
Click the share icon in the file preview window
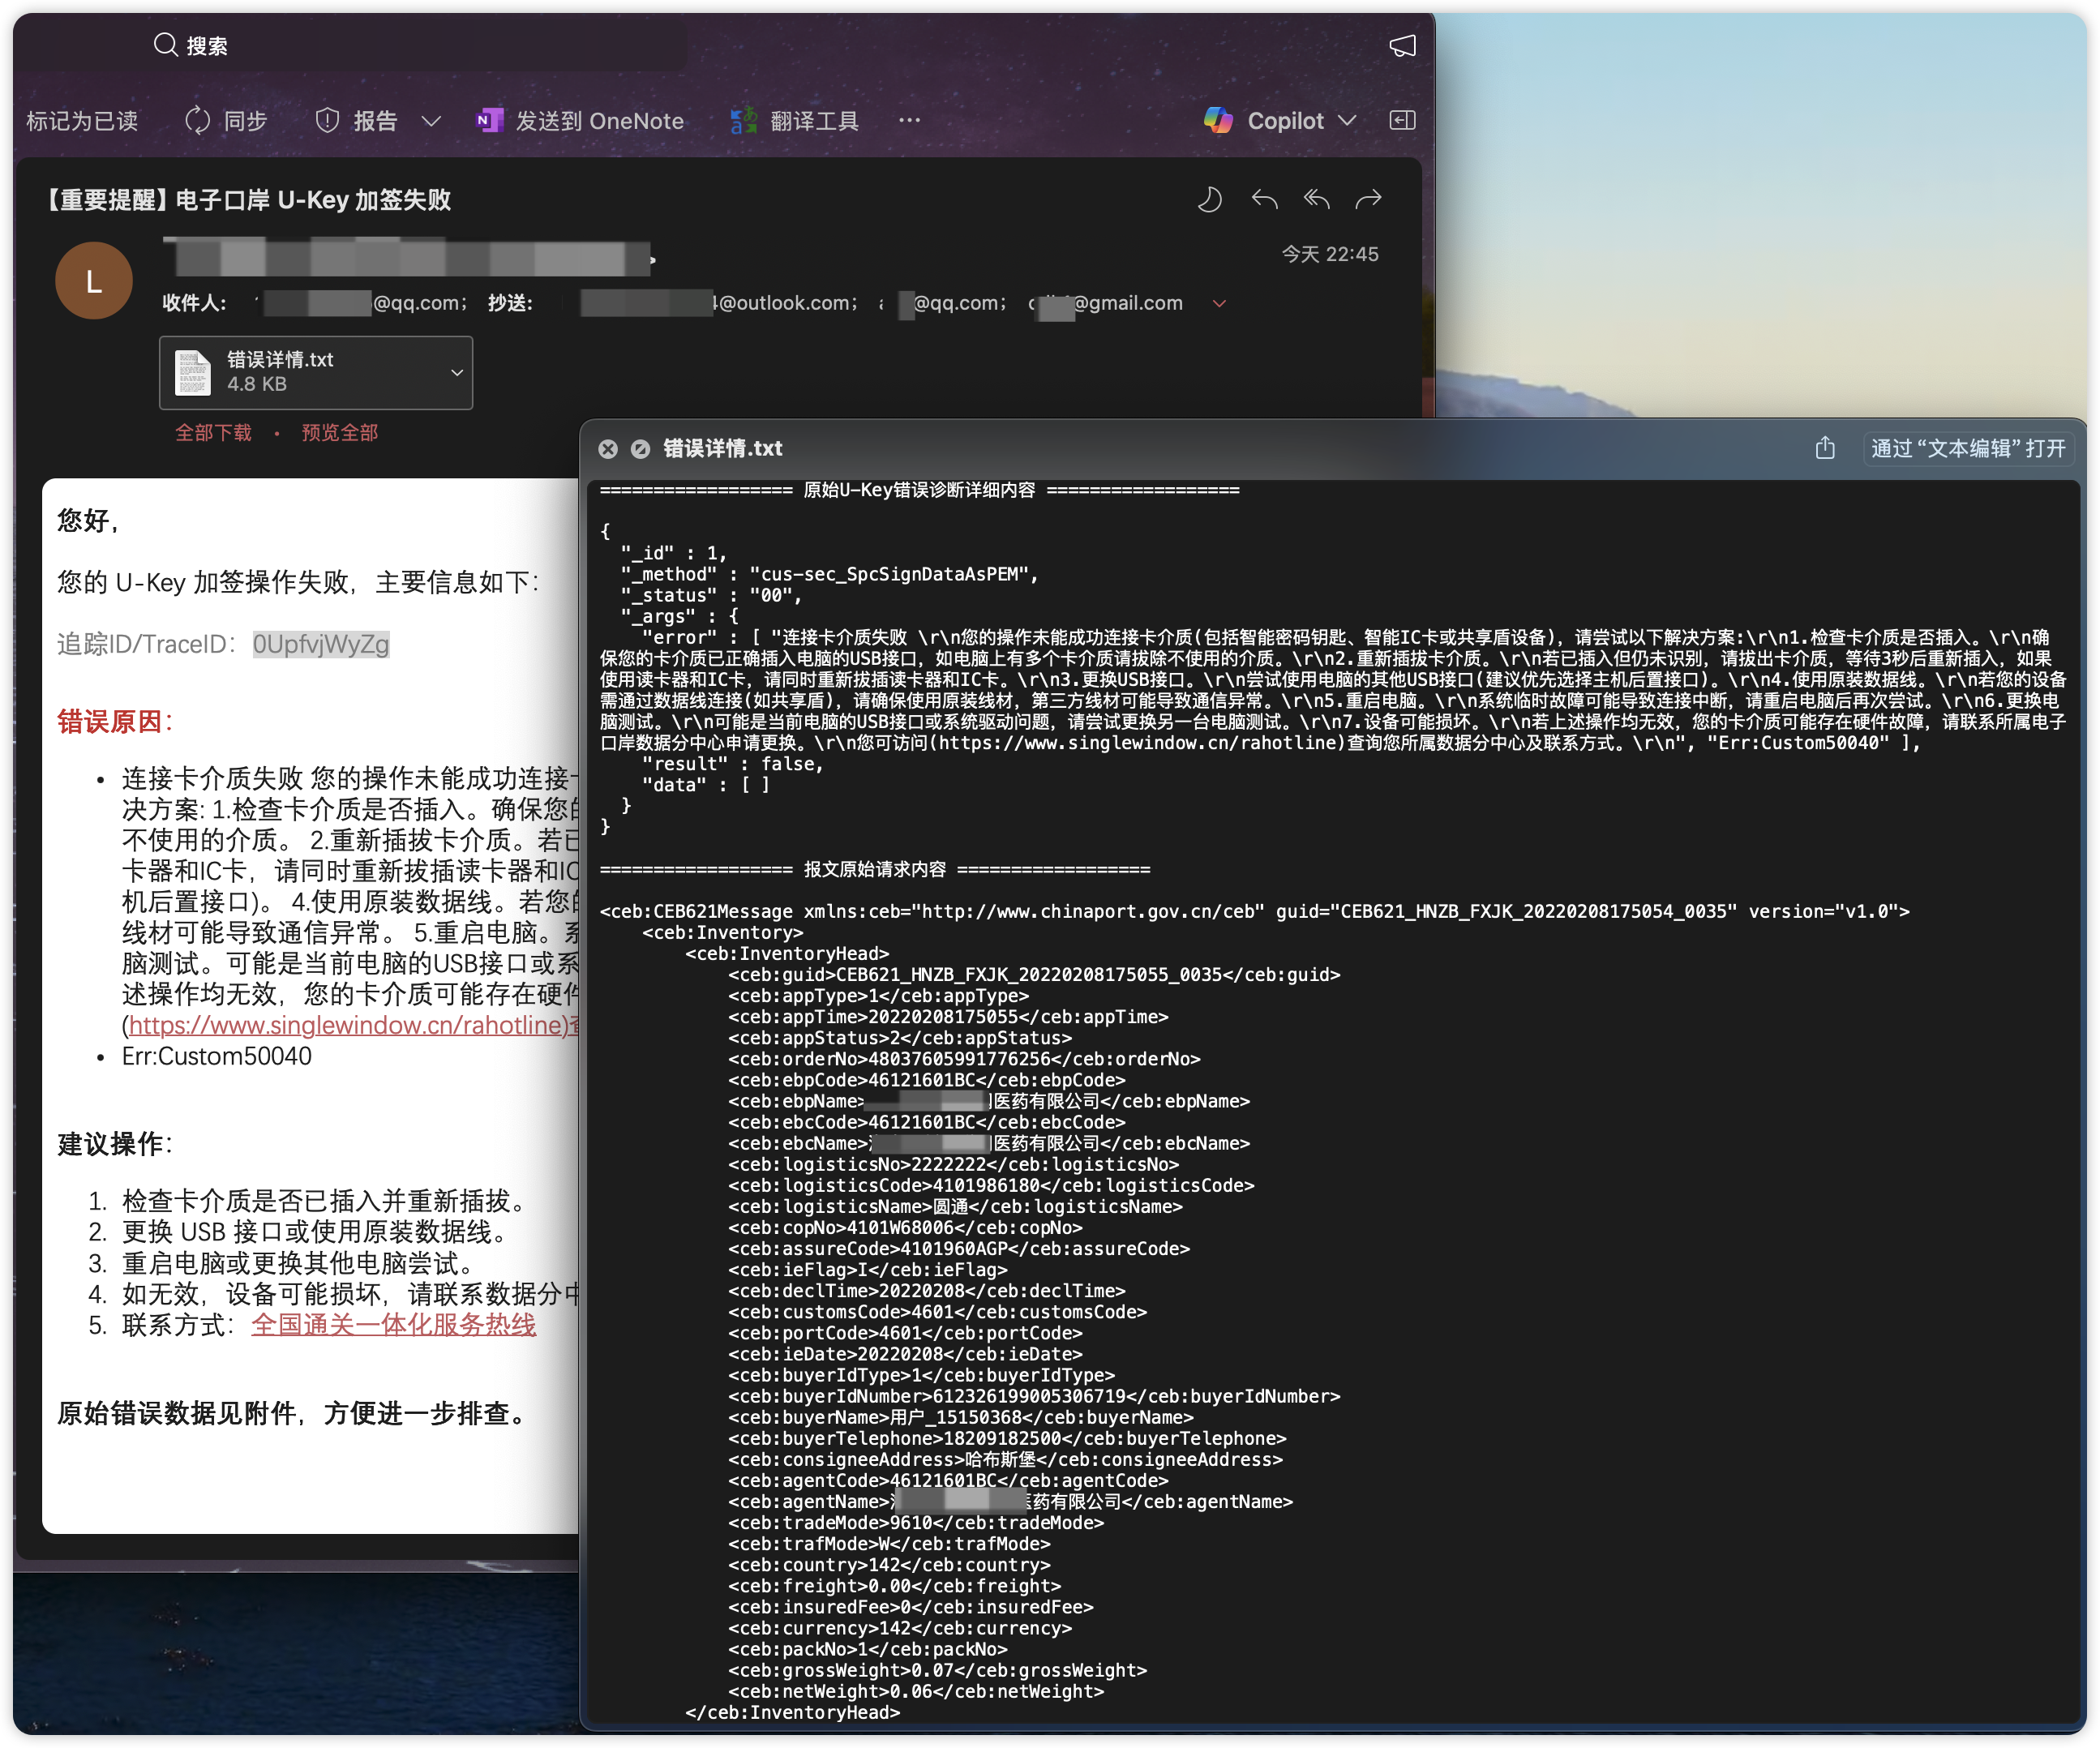coord(1825,448)
